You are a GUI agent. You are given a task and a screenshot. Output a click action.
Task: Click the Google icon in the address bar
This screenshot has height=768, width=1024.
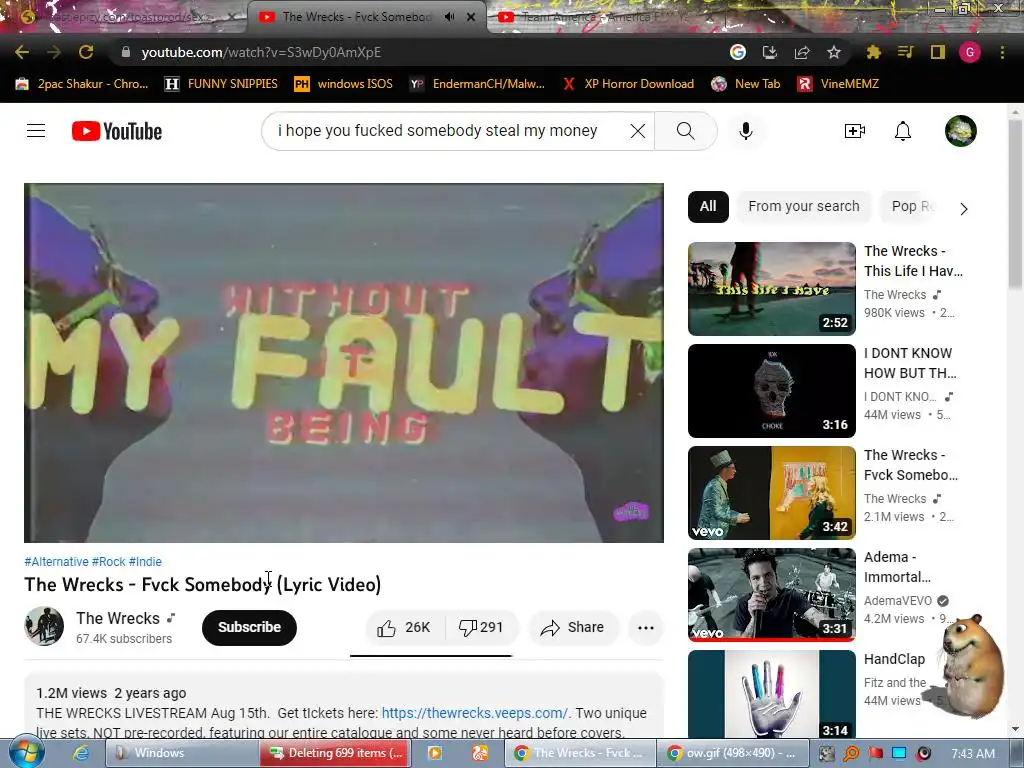[738, 52]
